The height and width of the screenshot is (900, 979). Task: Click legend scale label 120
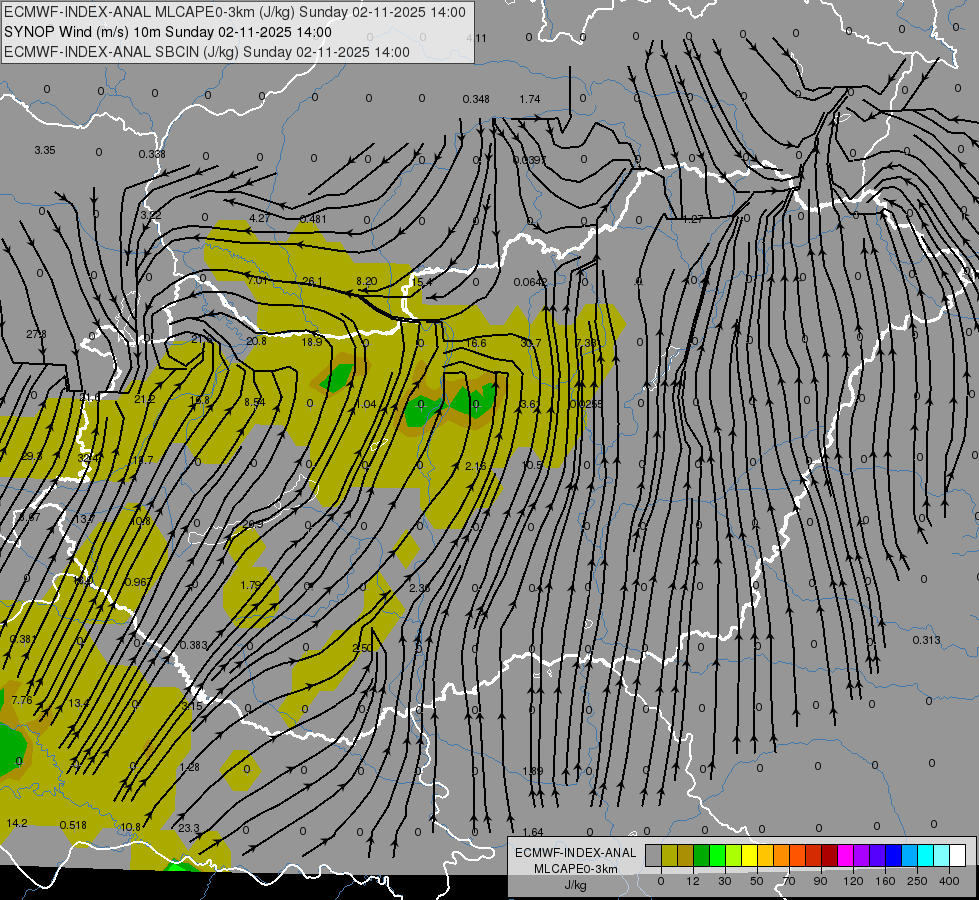pyautogui.click(x=853, y=881)
